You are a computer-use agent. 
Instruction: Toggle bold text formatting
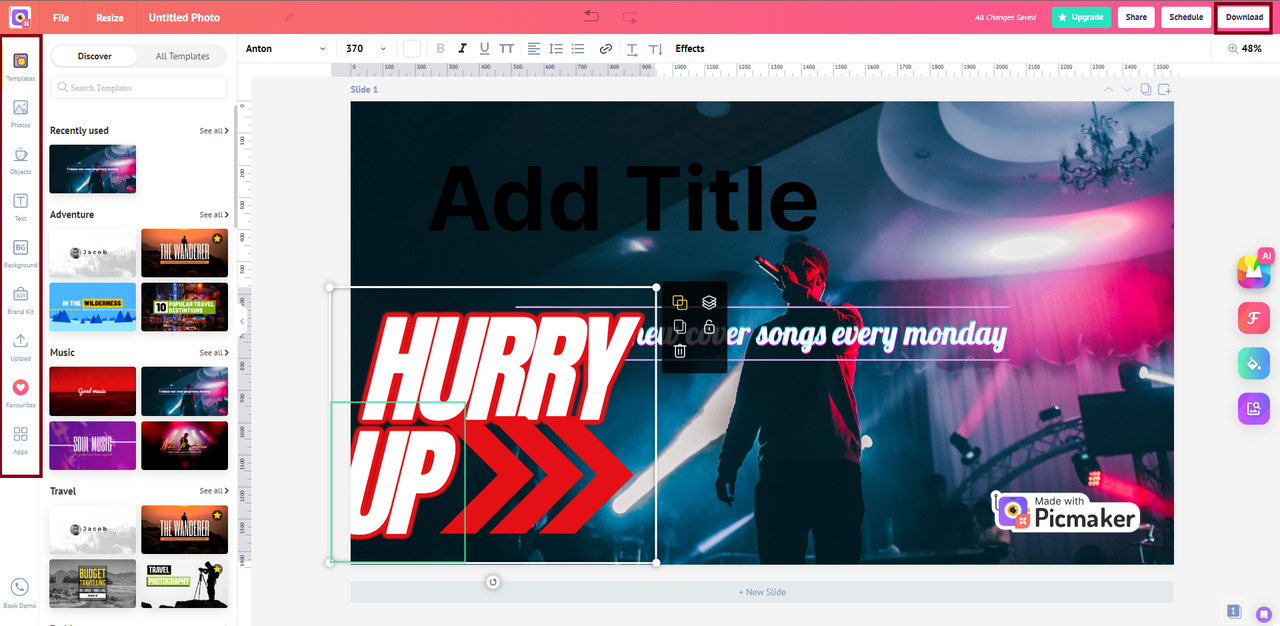coord(441,48)
